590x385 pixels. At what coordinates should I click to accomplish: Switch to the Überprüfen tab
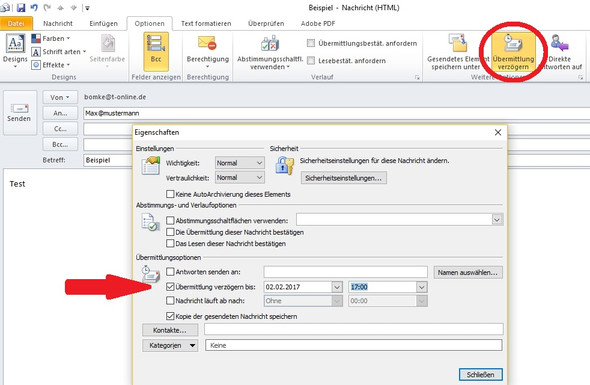(x=266, y=23)
